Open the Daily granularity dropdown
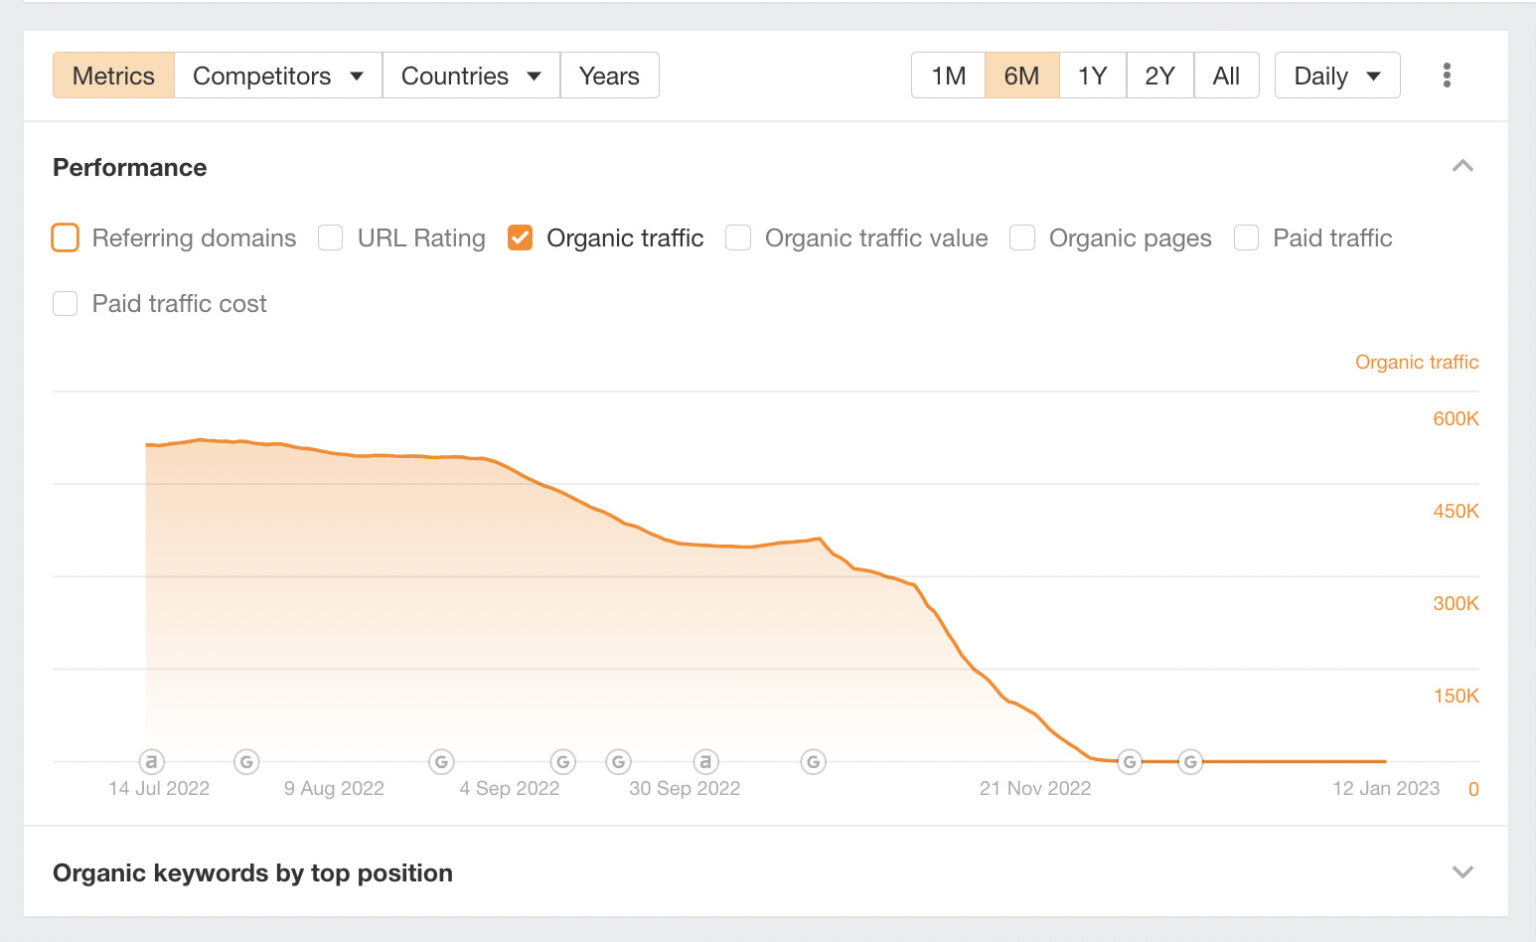 coord(1337,75)
